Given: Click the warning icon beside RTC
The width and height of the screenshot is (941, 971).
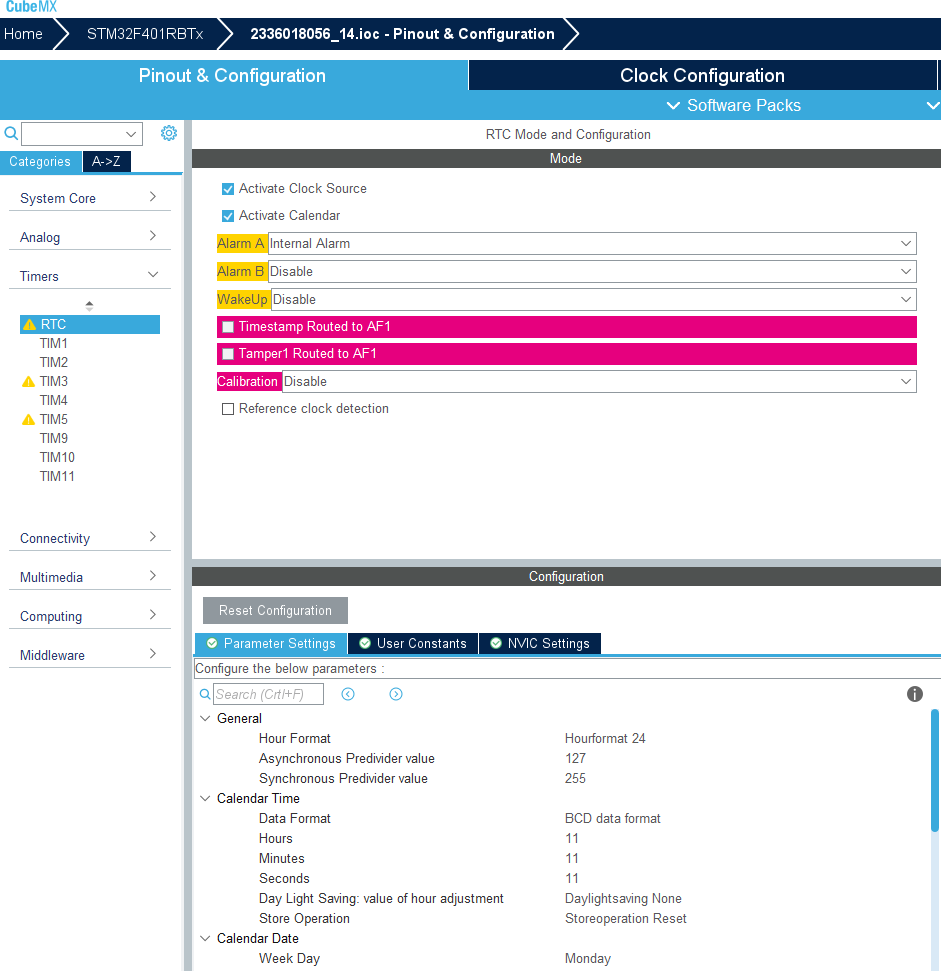Looking at the screenshot, I should [x=29, y=324].
